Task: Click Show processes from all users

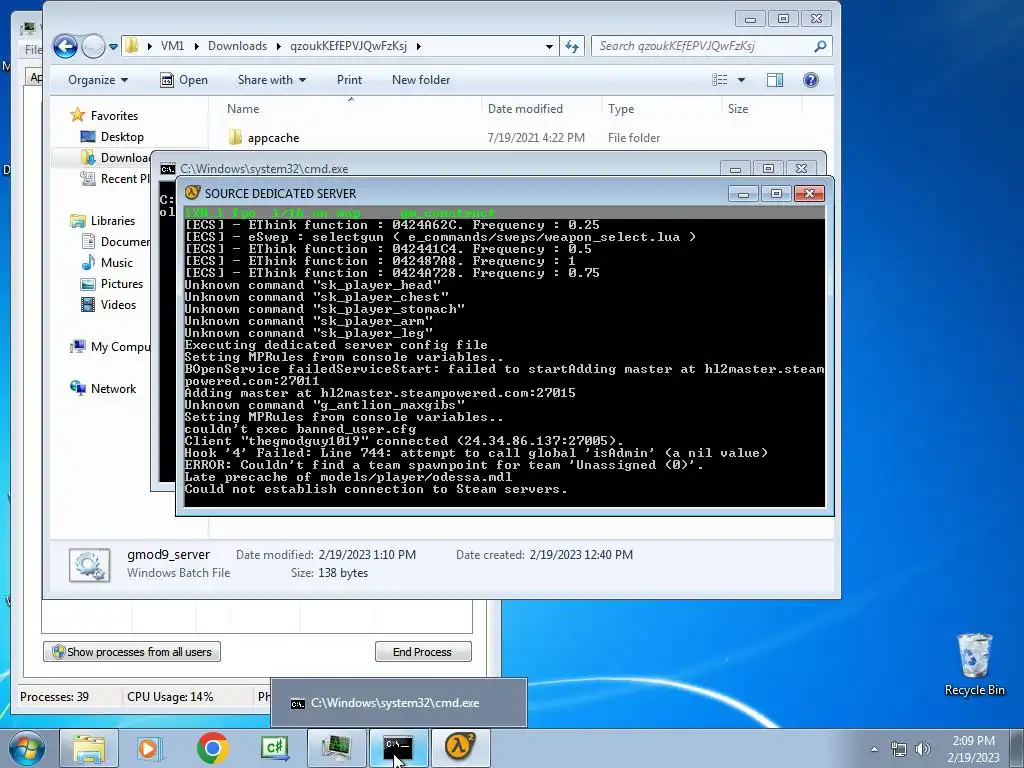Action: click(132, 652)
